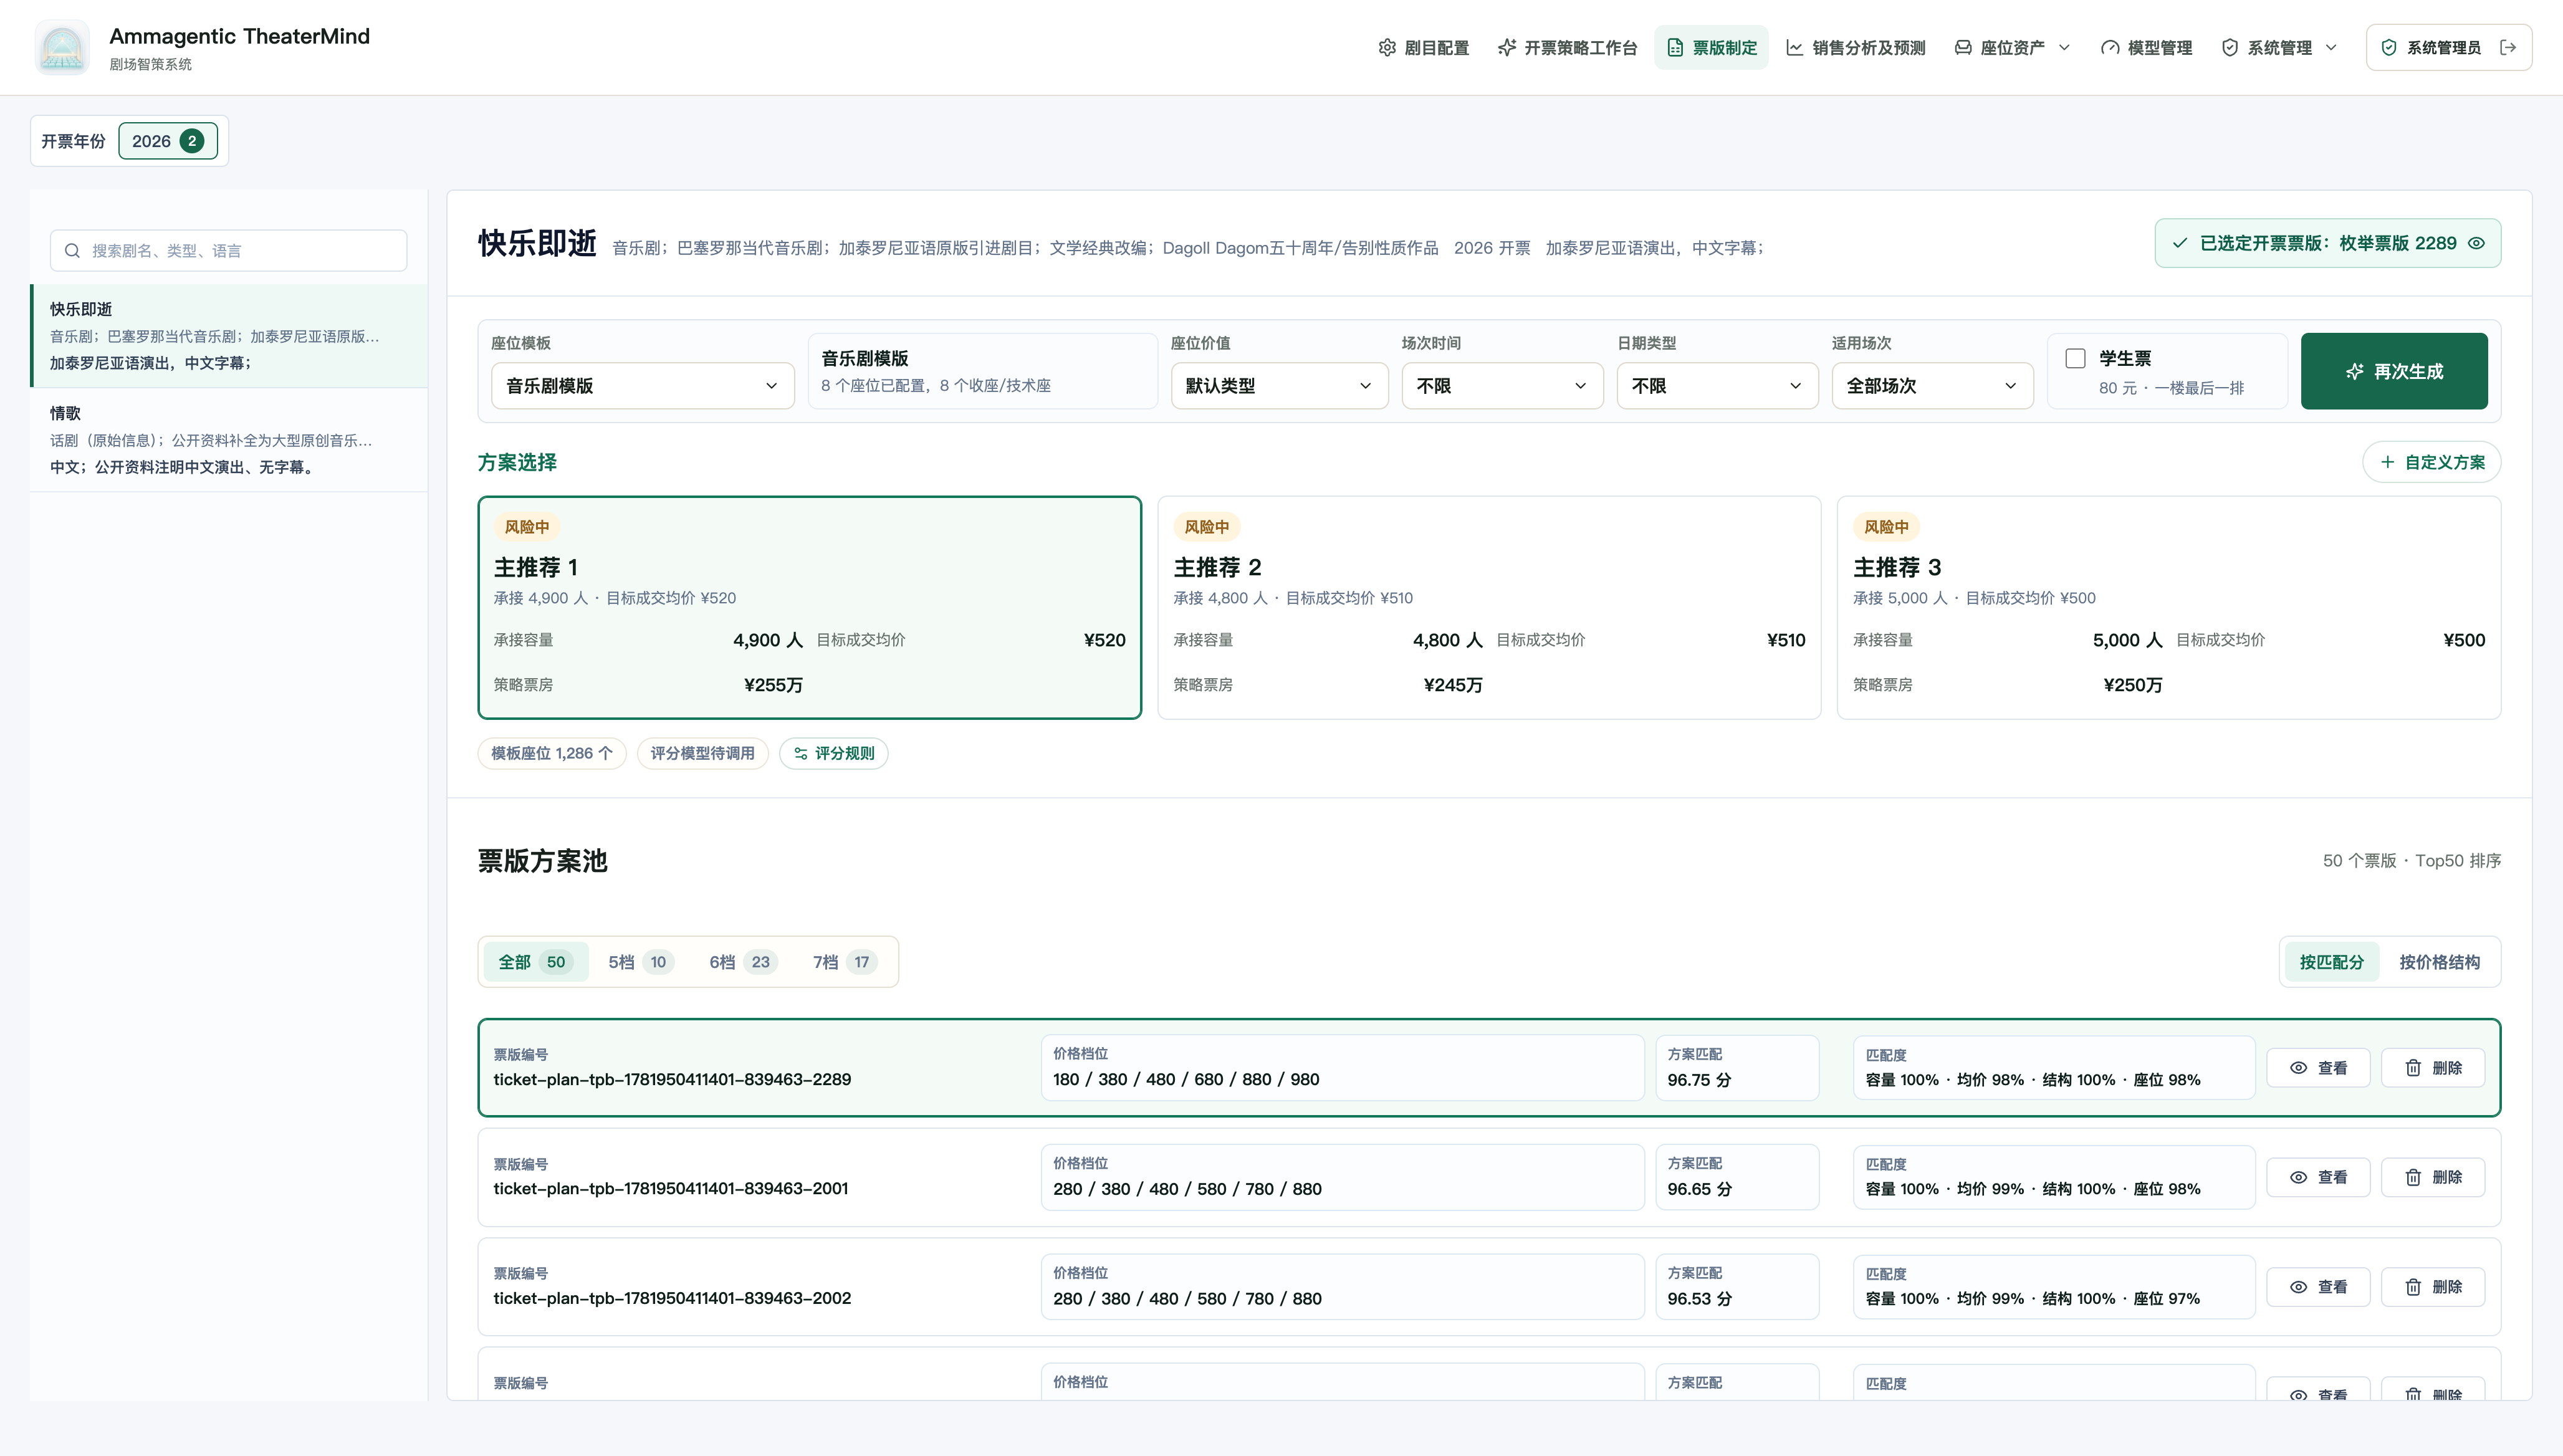Click the logout arrow icon
Viewport: 2563px width, 1456px height.
pos(2508,48)
